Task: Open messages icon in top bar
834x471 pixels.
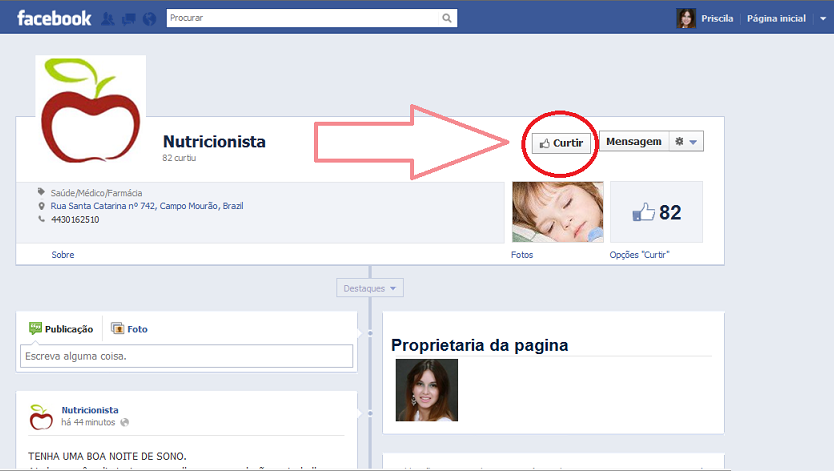Action: [128, 20]
